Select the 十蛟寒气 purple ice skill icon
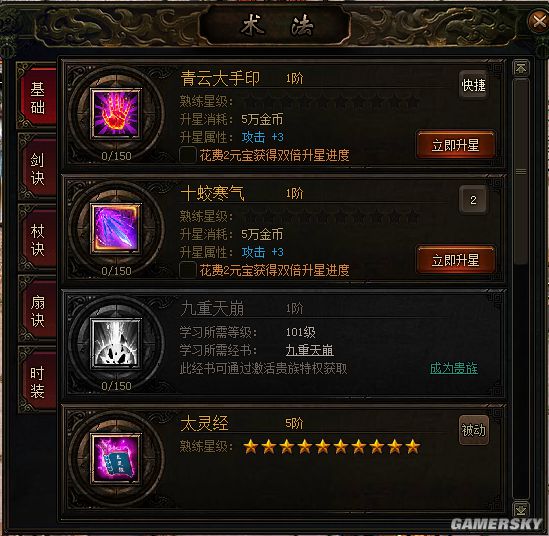Image resolution: width=549 pixels, height=536 pixels. tap(116, 229)
